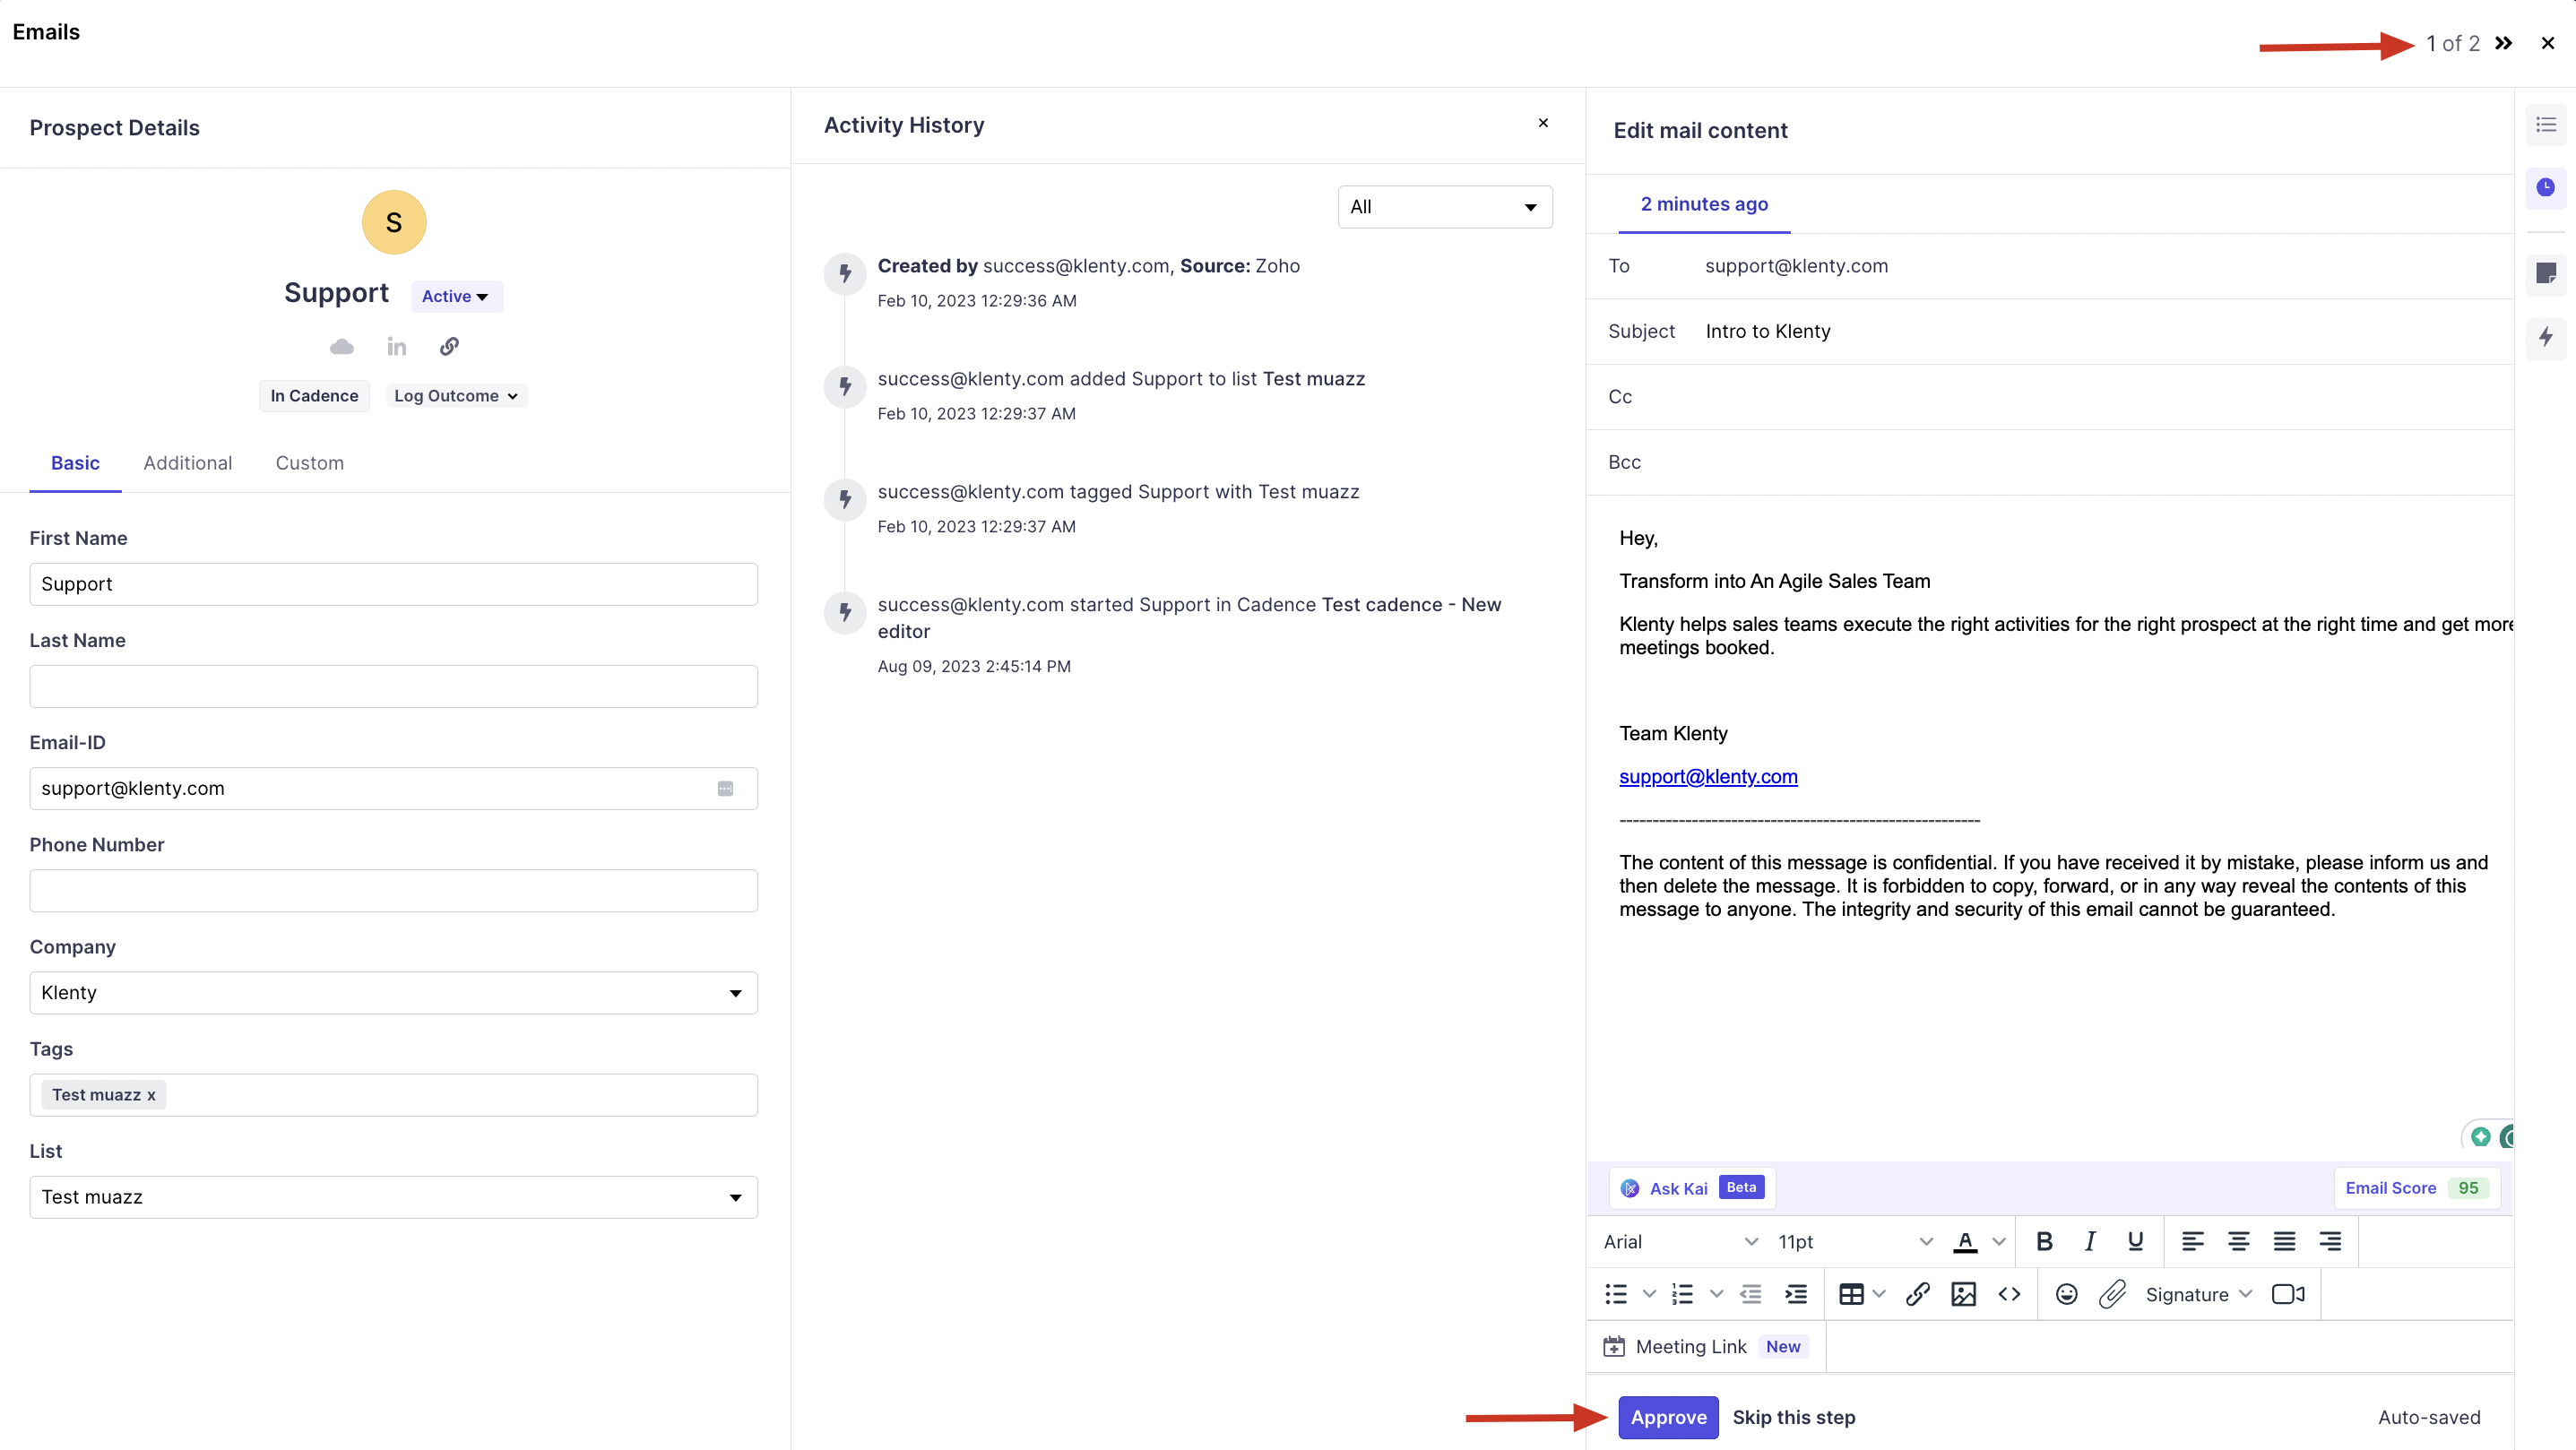2576x1450 pixels.
Task: Open the Signature dropdown
Action: point(2198,1294)
